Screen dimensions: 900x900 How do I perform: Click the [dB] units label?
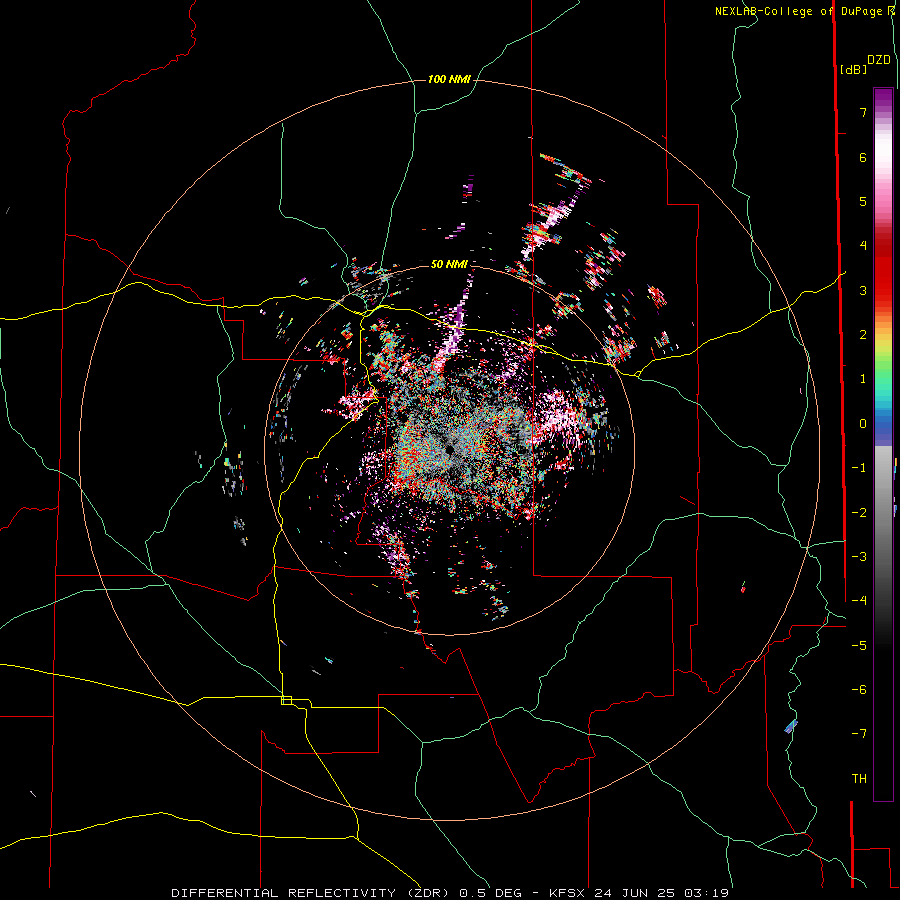[854, 69]
